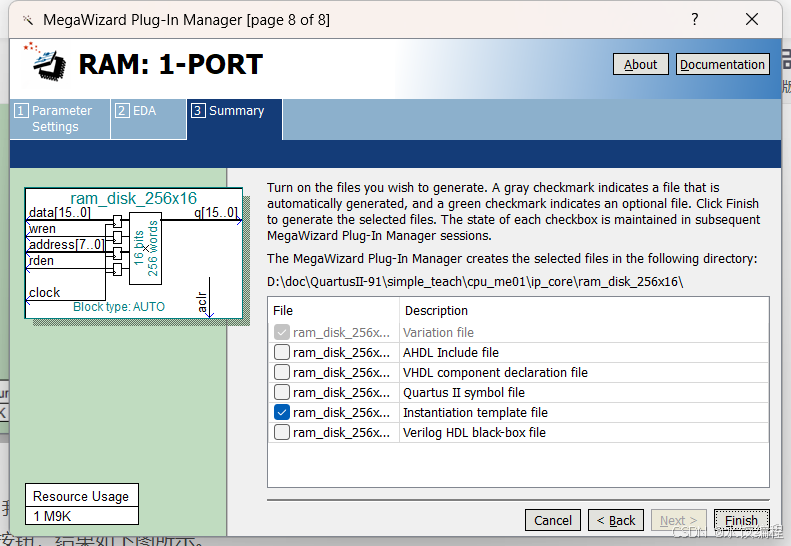Select Quartus II symbol file description
Screen dimensions: 791x546
click(464, 393)
